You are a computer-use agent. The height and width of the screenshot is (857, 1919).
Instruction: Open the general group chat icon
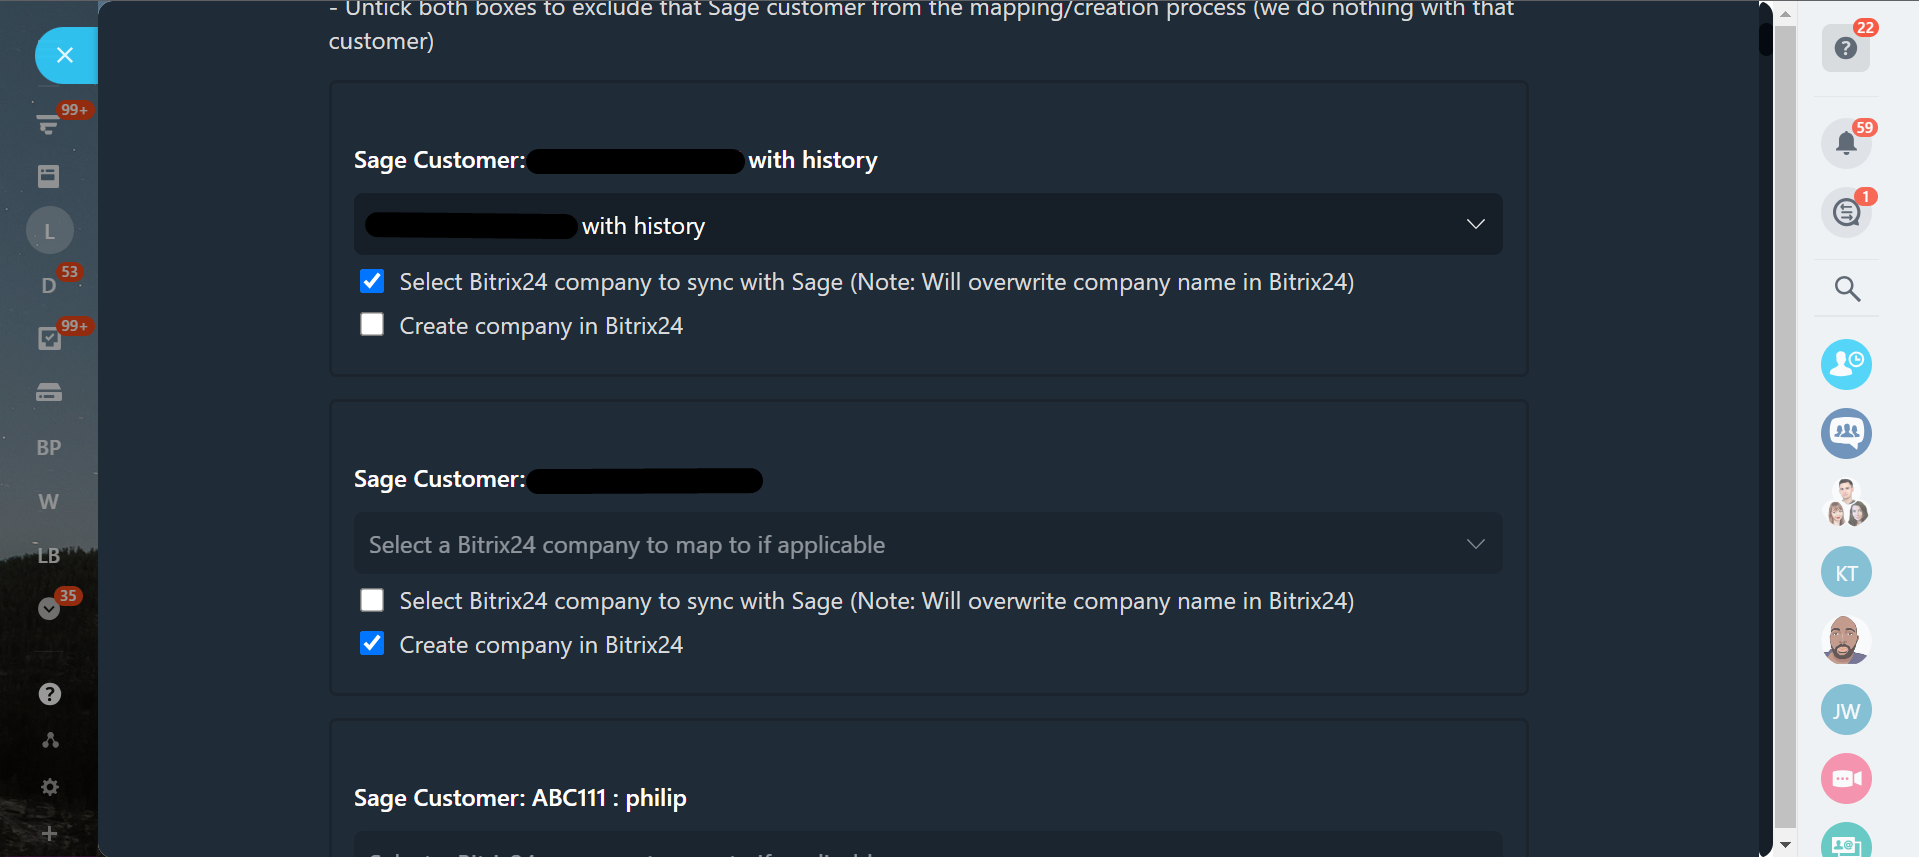pyautogui.click(x=1846, y=433)
